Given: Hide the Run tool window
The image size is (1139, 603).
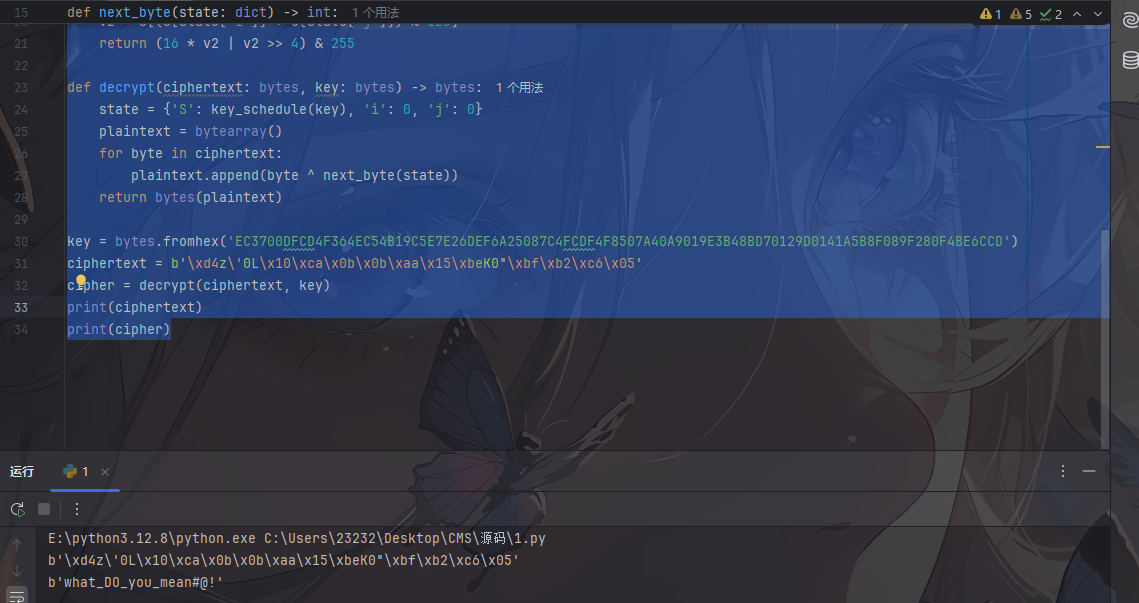Looking at the screenshot, I should click(1089, 471).
